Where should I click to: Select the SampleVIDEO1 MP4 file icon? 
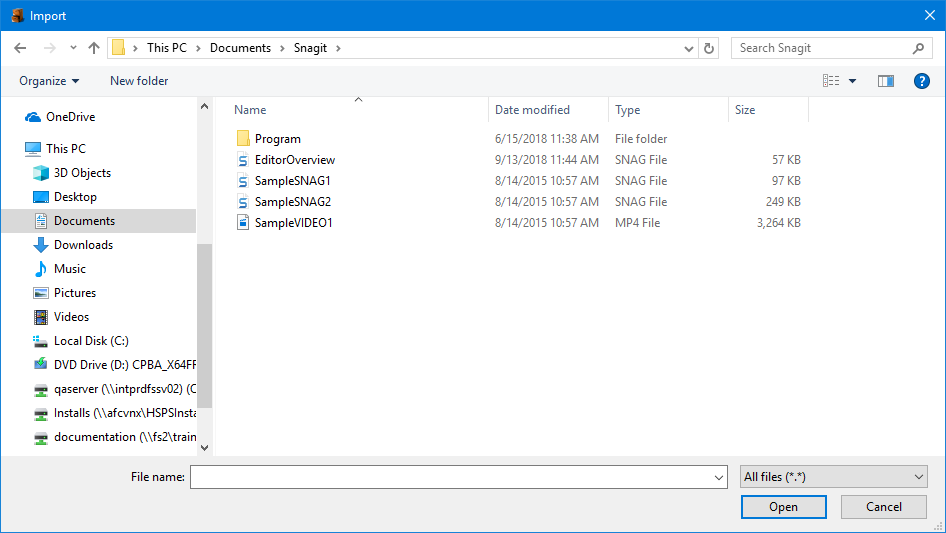point(242,223)
